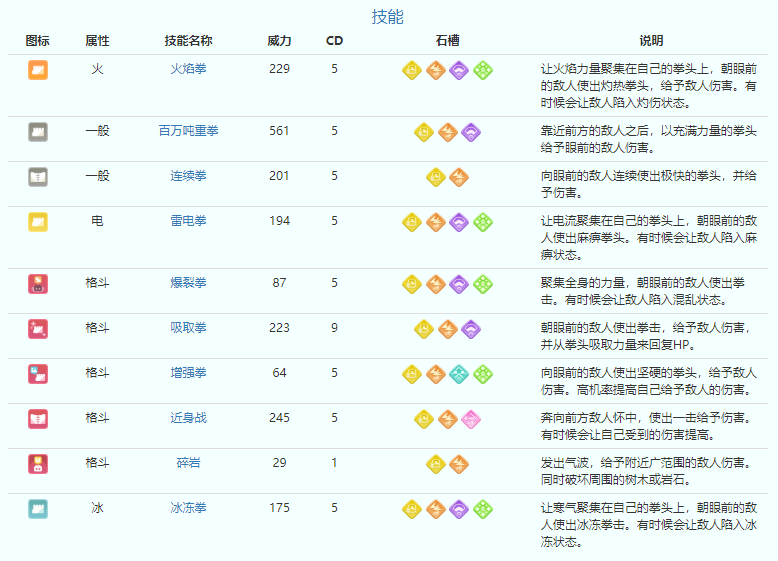Click the gray skill icon for 百万吨重拳
778x561 pixels.
click(x=38, y=131)
